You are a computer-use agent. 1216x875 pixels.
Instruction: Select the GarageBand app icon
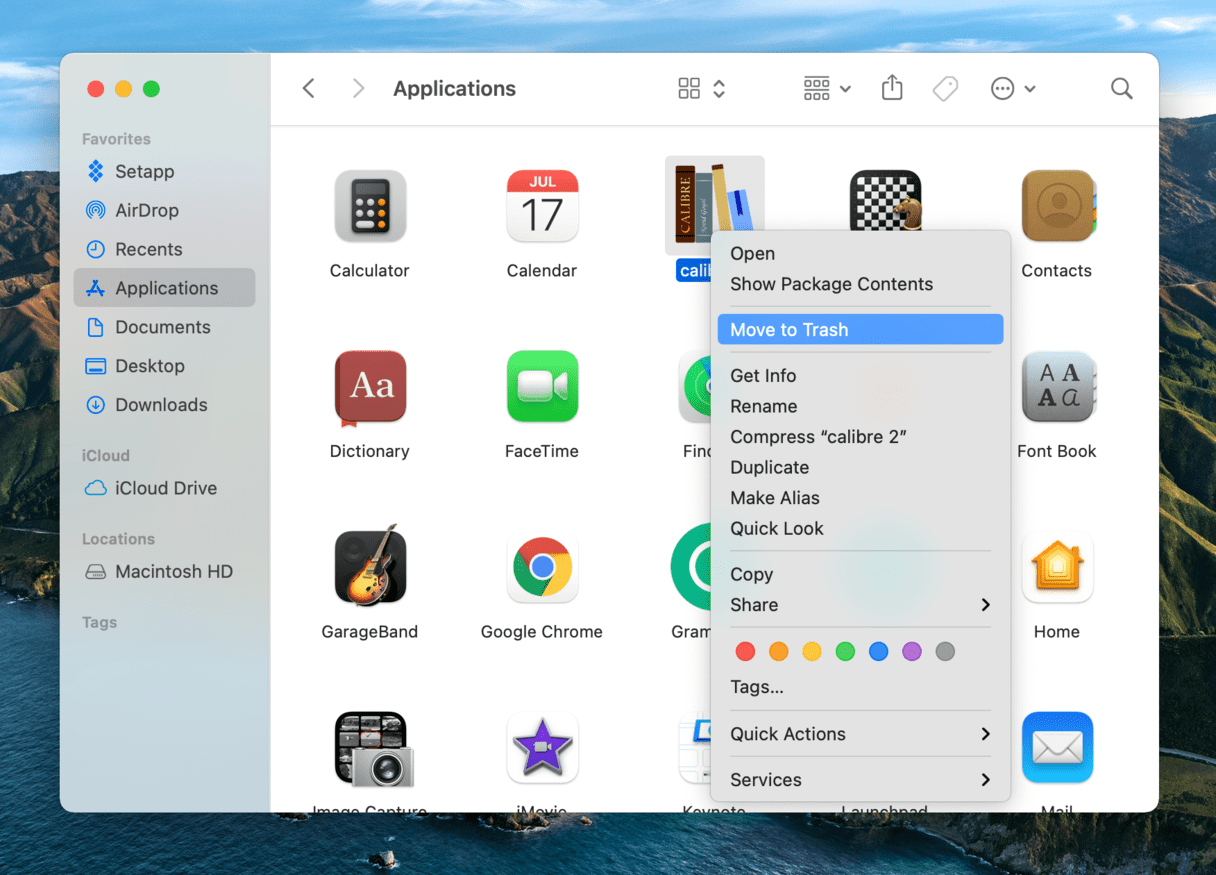(x=370, y=566)
